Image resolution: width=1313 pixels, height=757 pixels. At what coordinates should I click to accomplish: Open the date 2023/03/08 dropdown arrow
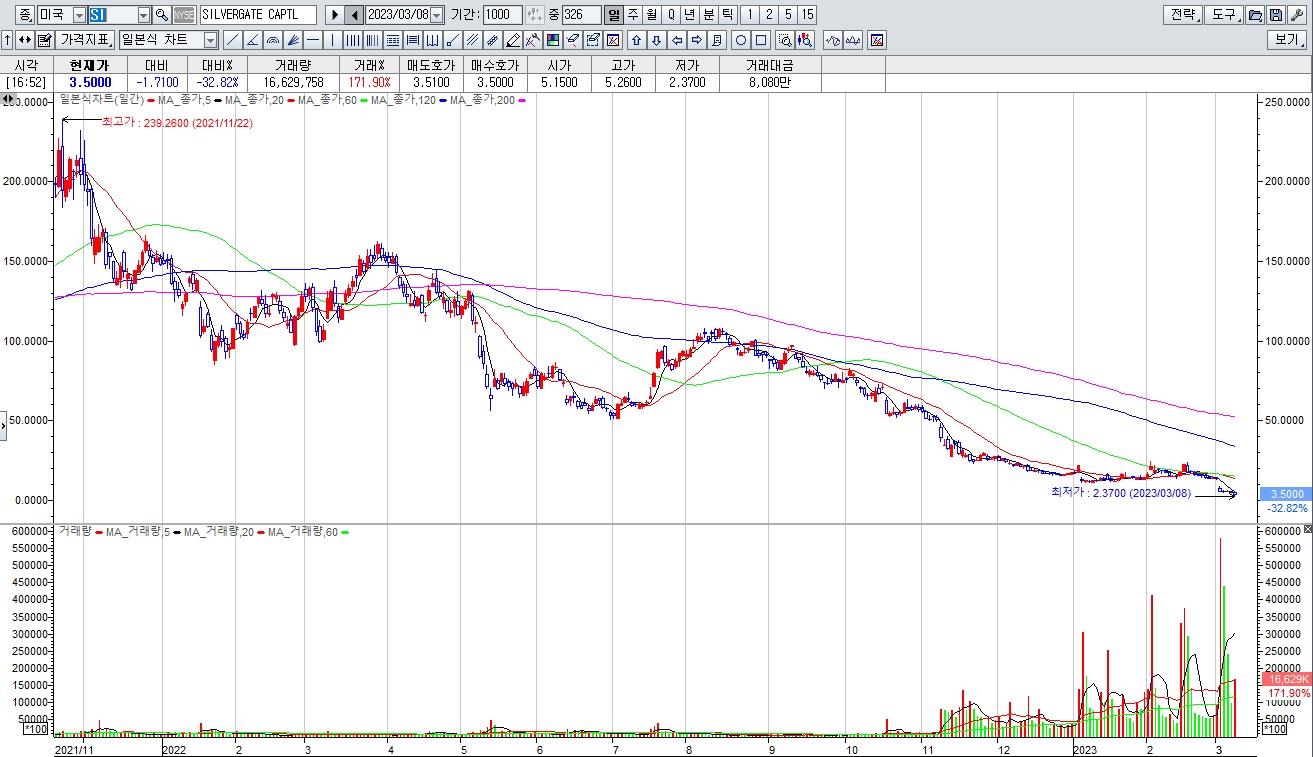[x=437, y=15]
